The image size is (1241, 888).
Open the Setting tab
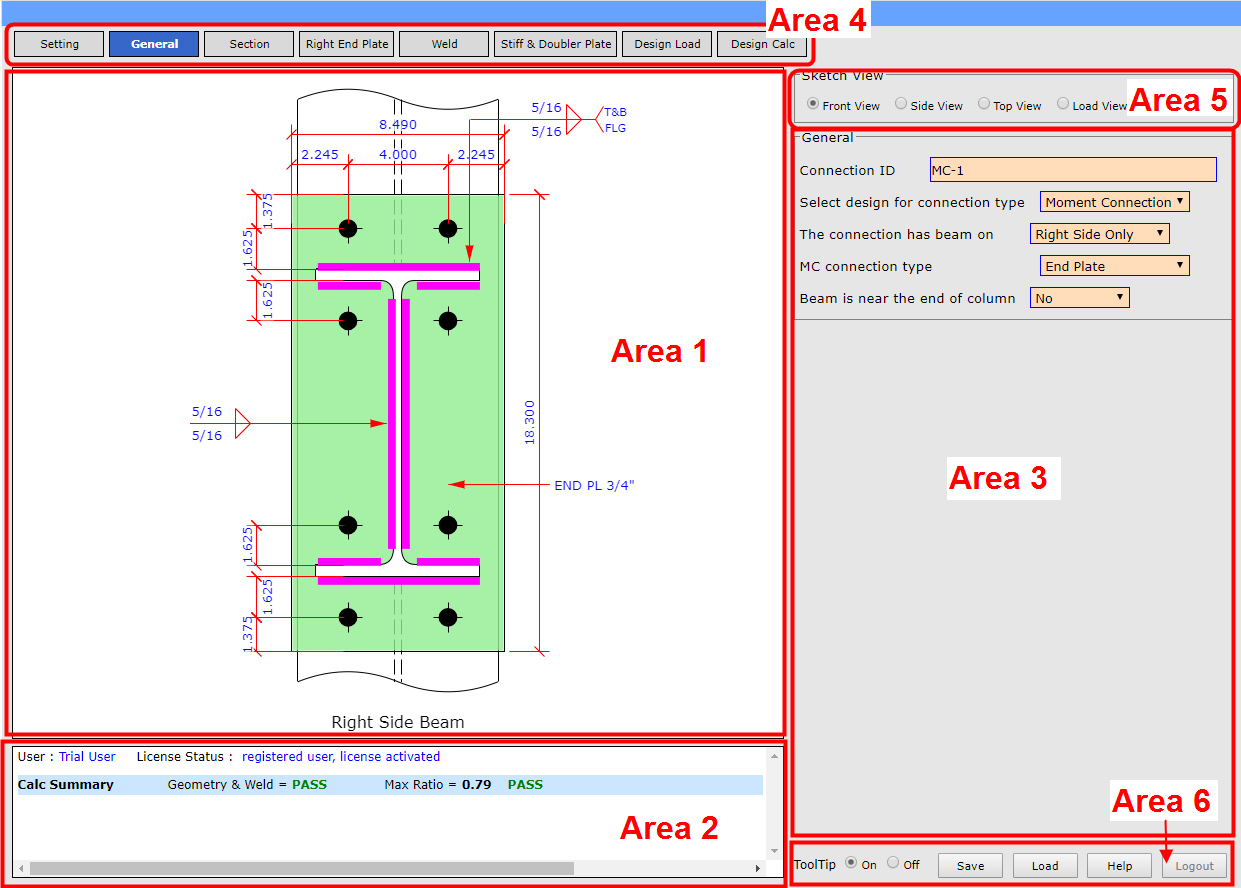tap(59, 44)
